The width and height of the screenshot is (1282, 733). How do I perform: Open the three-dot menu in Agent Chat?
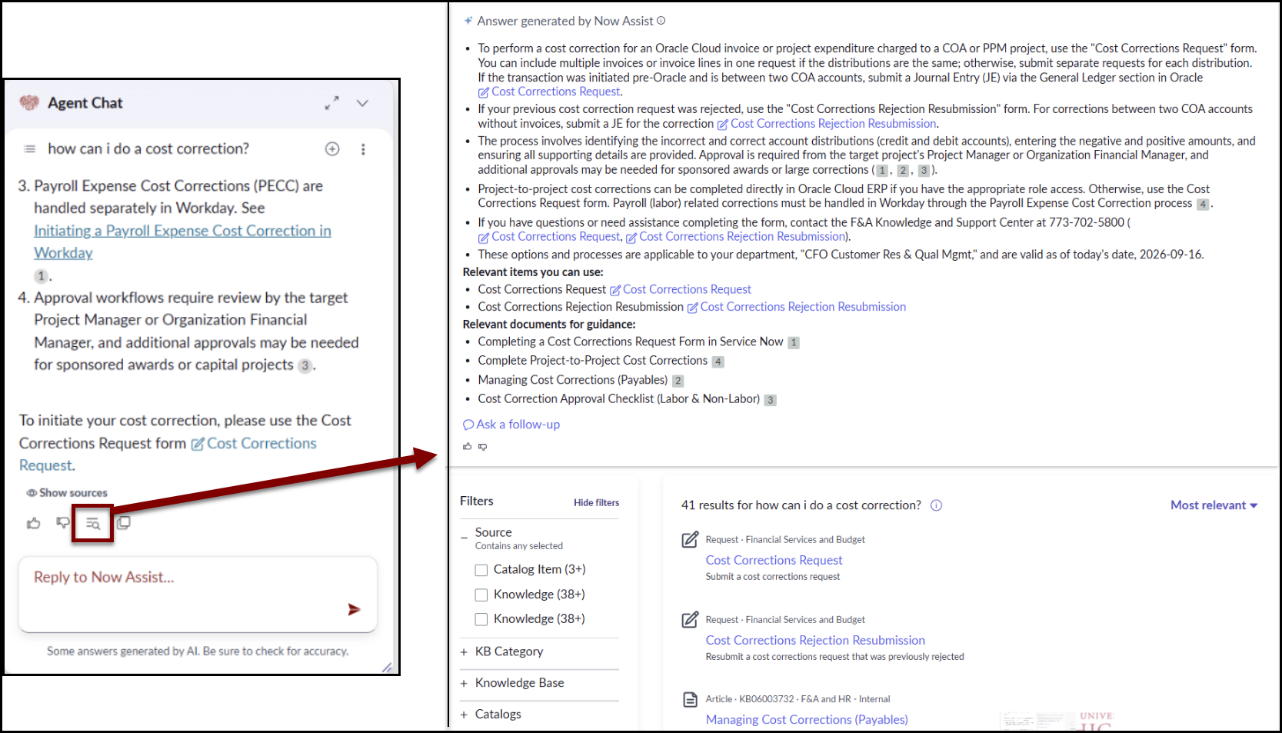pyautogui.click(x=363, y=149)
